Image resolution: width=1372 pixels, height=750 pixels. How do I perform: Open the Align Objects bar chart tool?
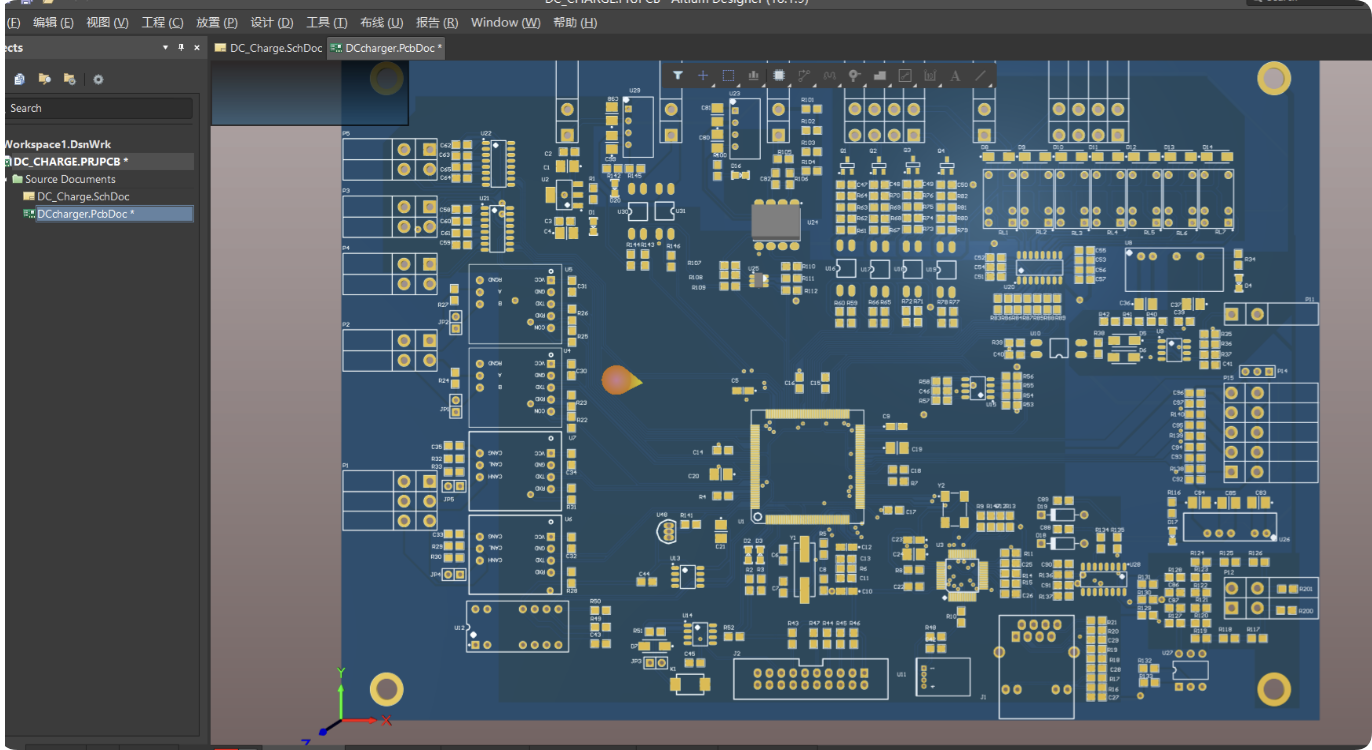click(x=753, y=75)
